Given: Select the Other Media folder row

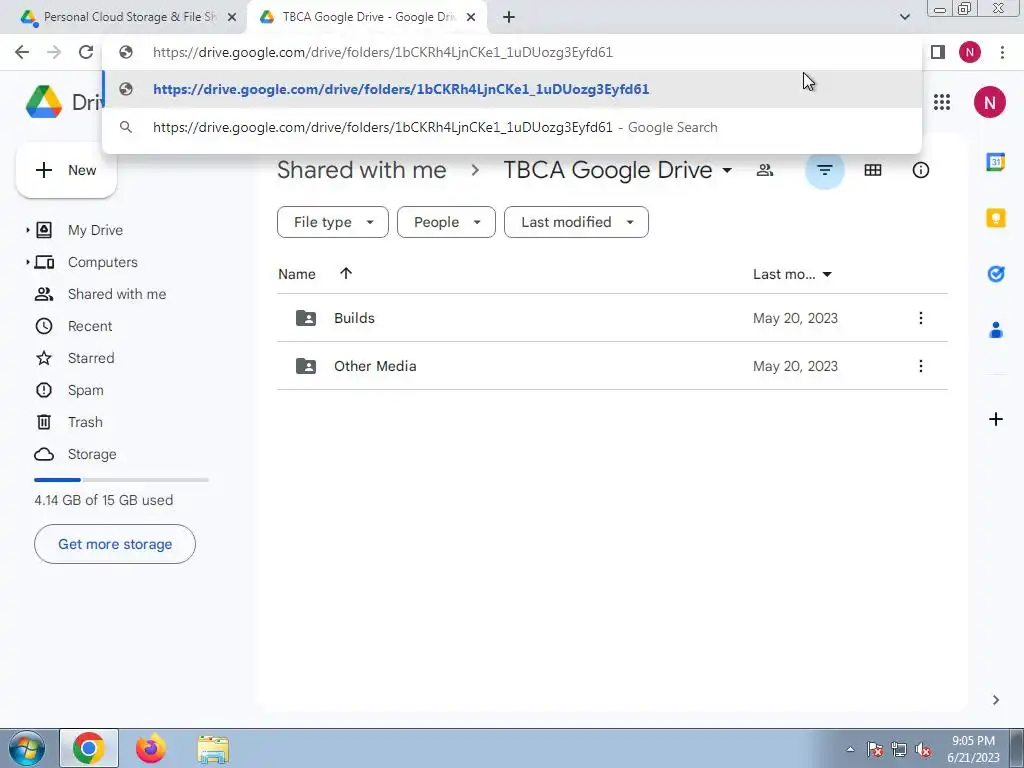Looking at the screenshot, I should [612, 366].
